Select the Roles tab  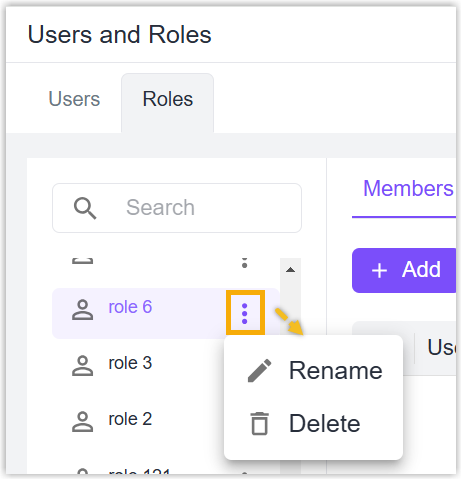pos(168,99)
